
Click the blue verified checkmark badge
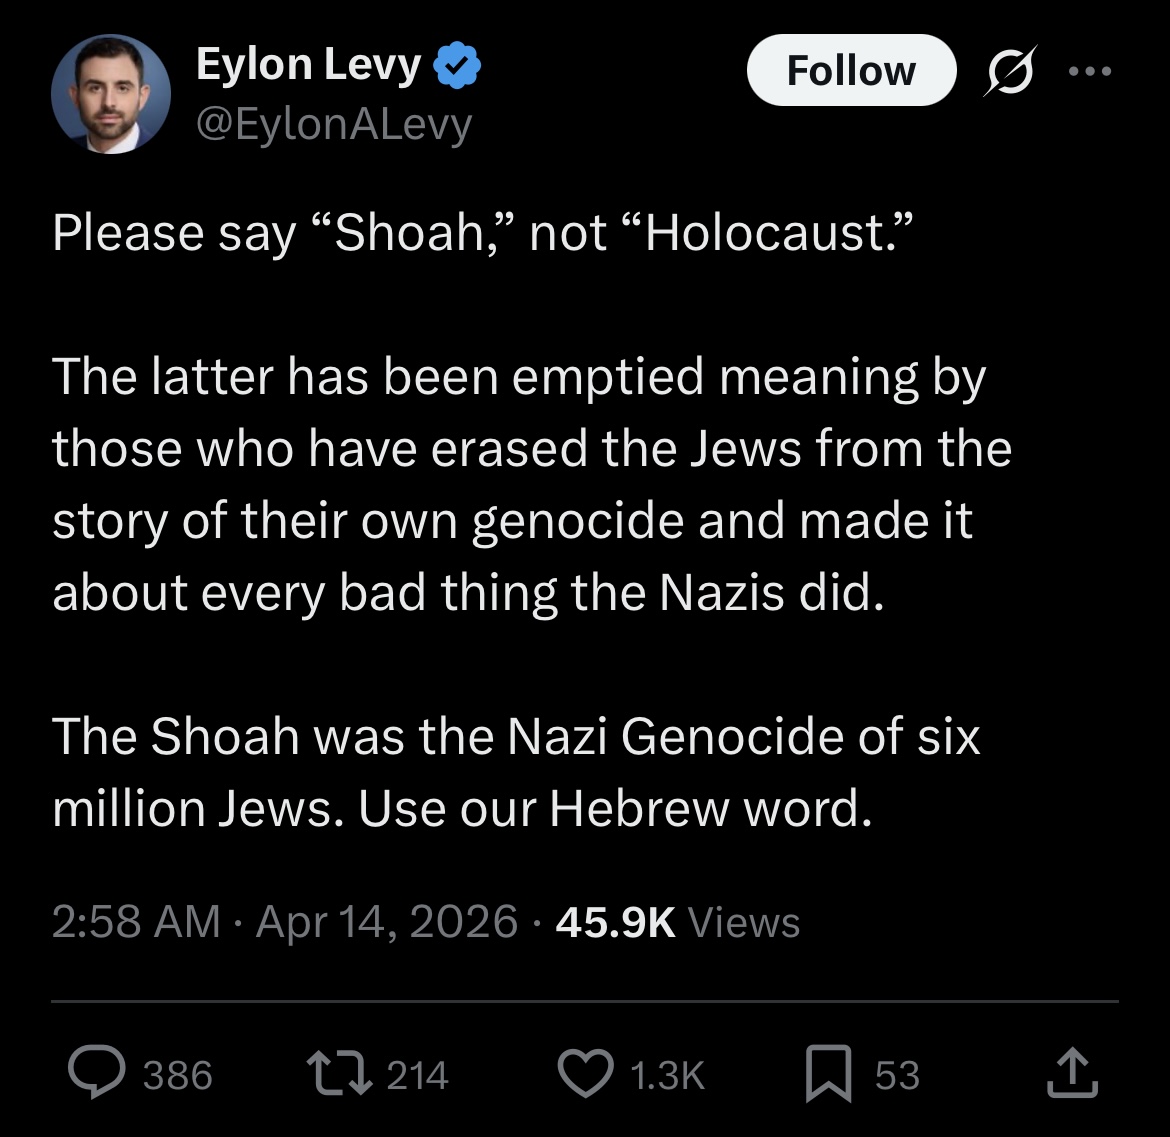[457, 66]
